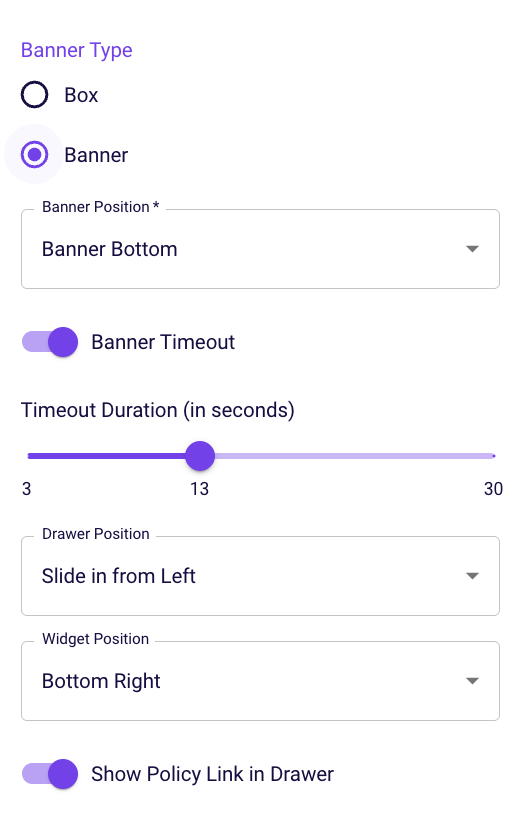Click the Timeout Duration (in seconds) label
Viewport: 516px width, 820px height.
point(158,410)
